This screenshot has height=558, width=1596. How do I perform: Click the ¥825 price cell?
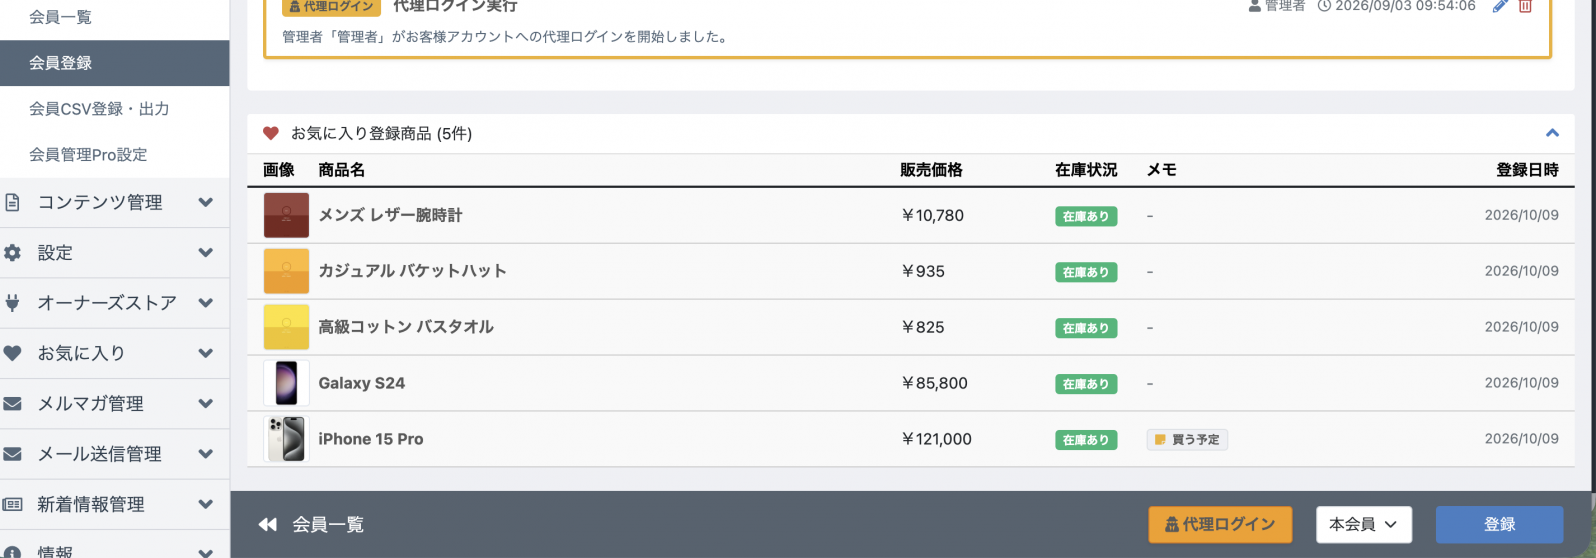[923, 327]
